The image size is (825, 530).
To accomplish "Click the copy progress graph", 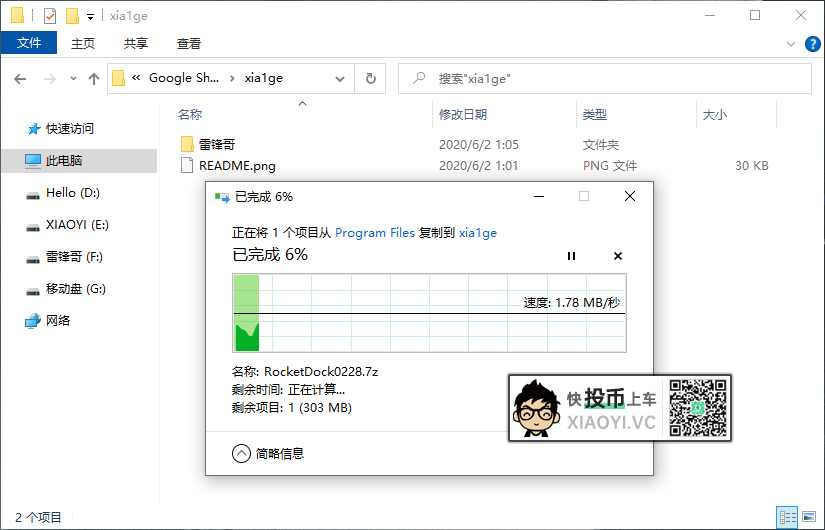I will (x=429, y=313).
